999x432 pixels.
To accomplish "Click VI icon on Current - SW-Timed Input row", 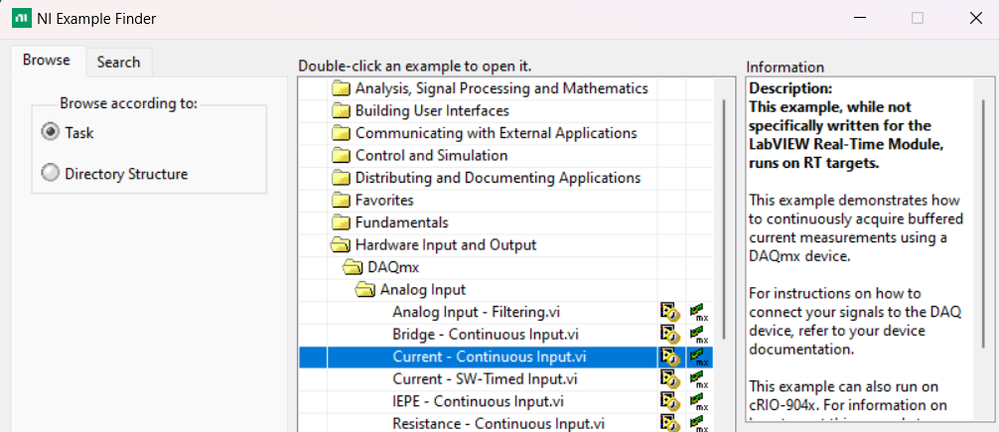I will [x=668, y=379].
